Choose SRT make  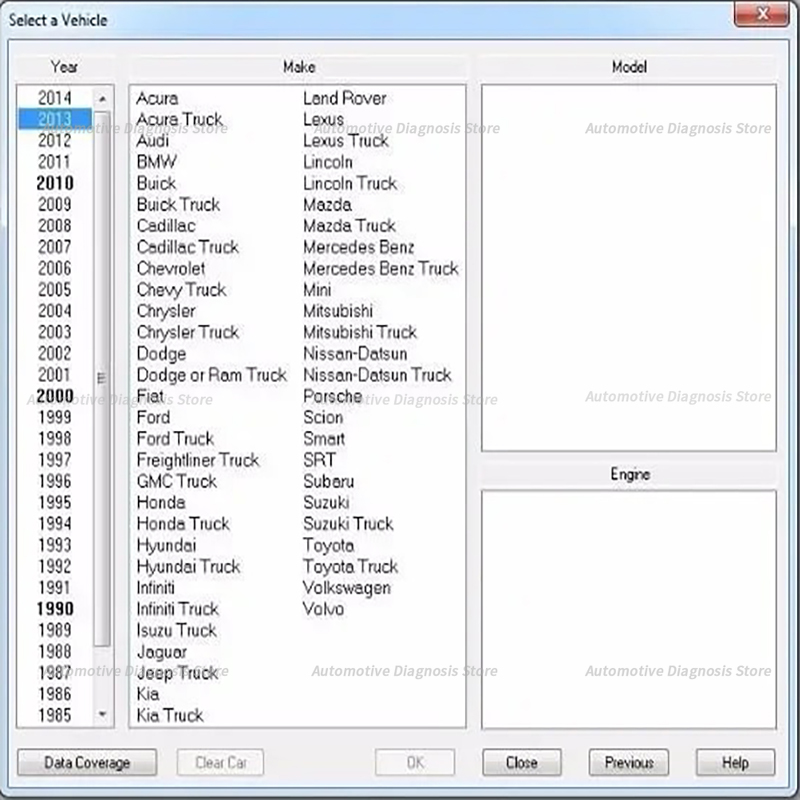point(319,460)
